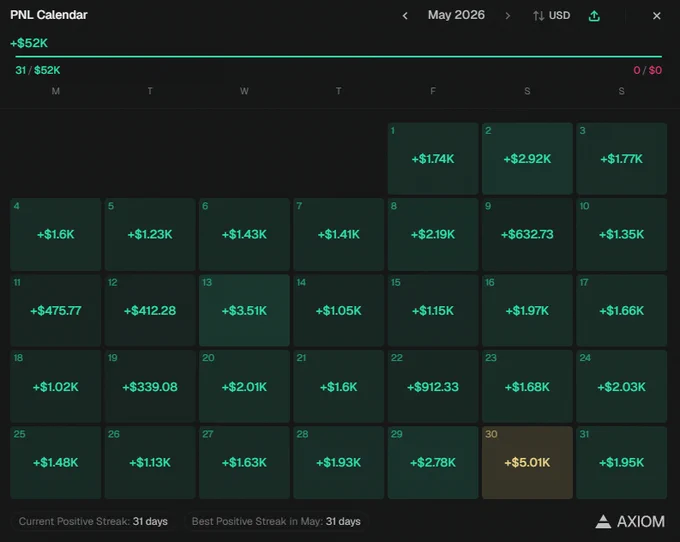Image resolution: width=680 pixels, height=542 pixels.
Task: Click Current Positive Streak: 31 days badge
Action: [x=93, y=521]
